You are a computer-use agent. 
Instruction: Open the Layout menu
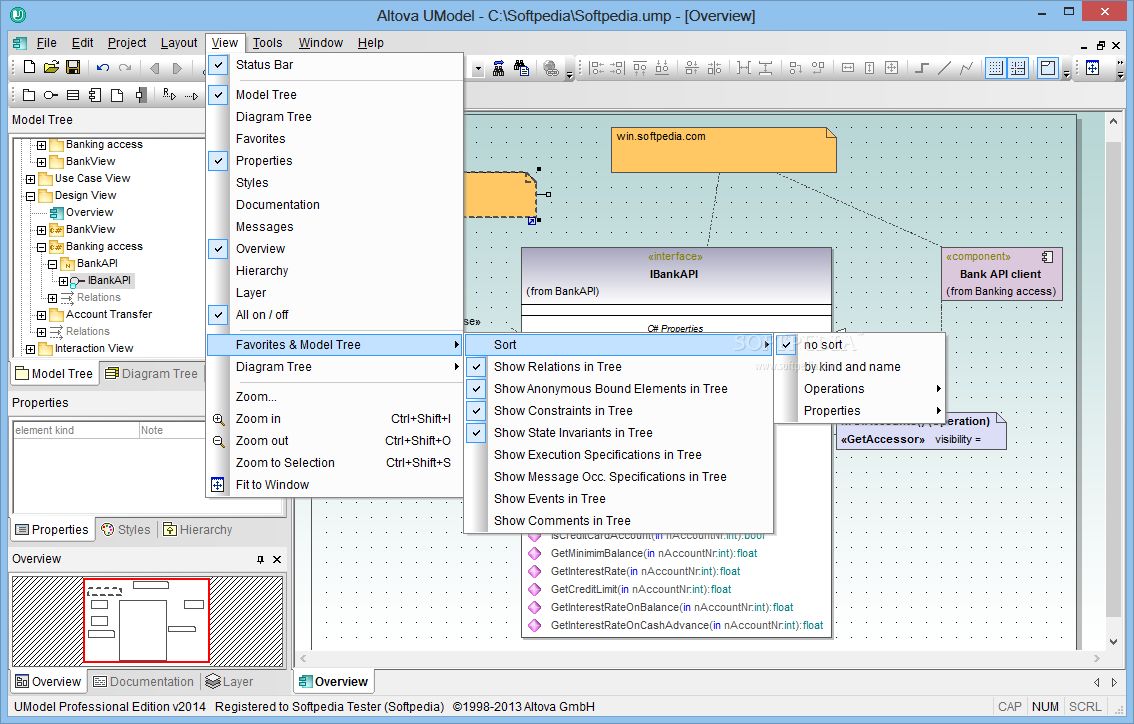tap(179, 43)
